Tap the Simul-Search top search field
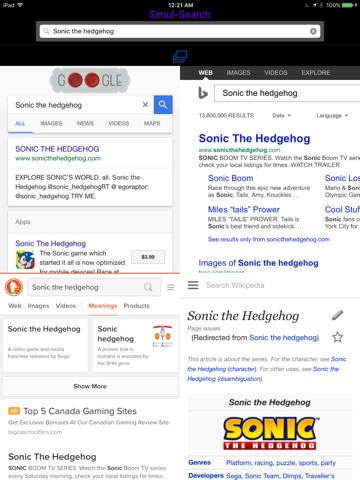Viewport: 360px width, 480px height. point(180,31)
